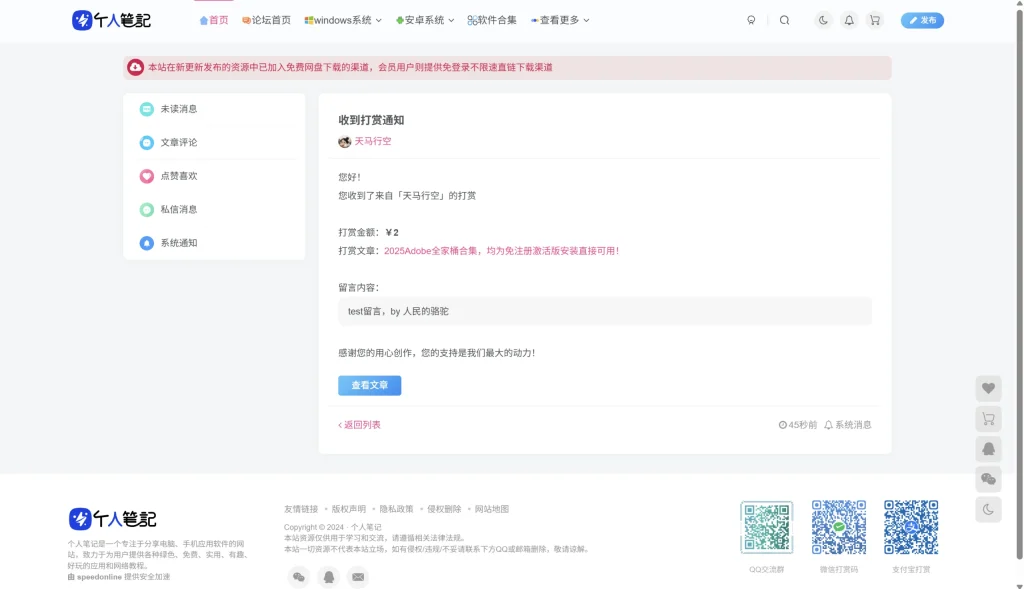The width and height of the screenshot is (1024, 589).
Task: Click the shopping cart icon in the header
Action: pos(875,19)
